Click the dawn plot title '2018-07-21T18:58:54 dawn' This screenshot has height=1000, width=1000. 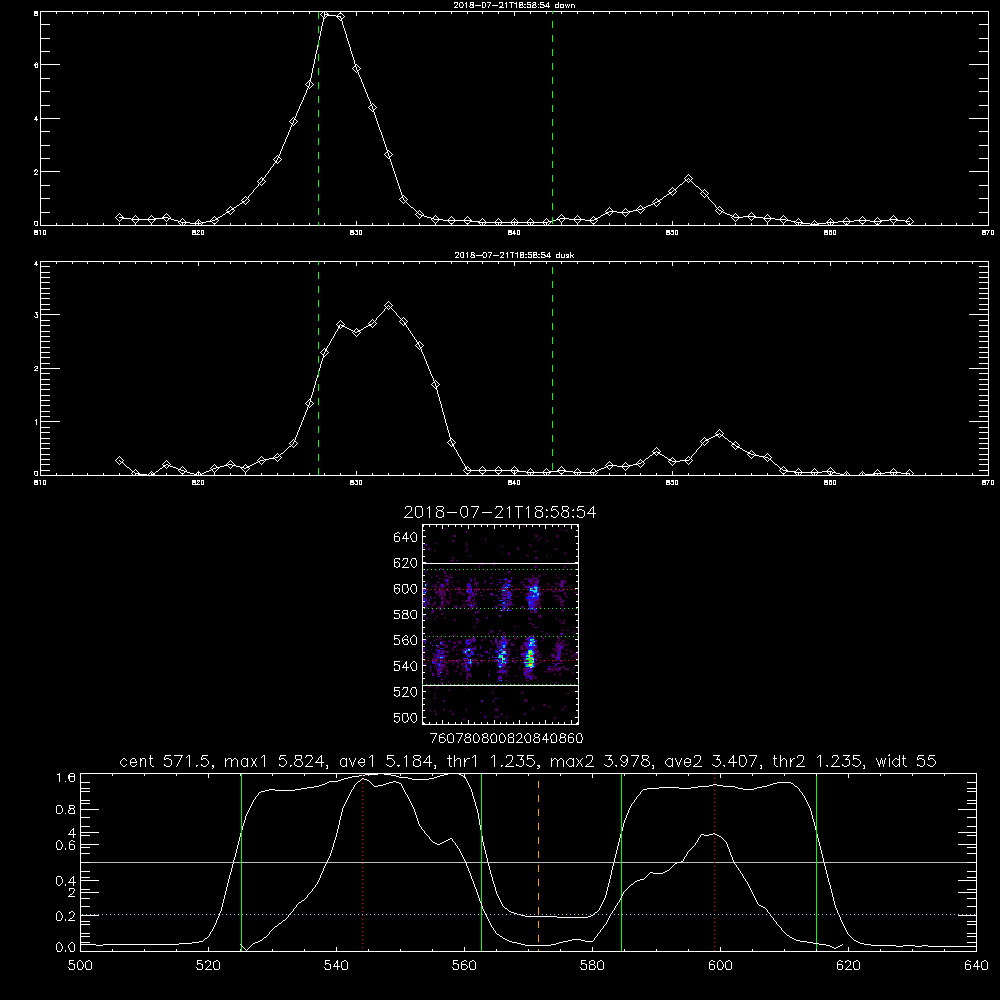click(515, 5)
